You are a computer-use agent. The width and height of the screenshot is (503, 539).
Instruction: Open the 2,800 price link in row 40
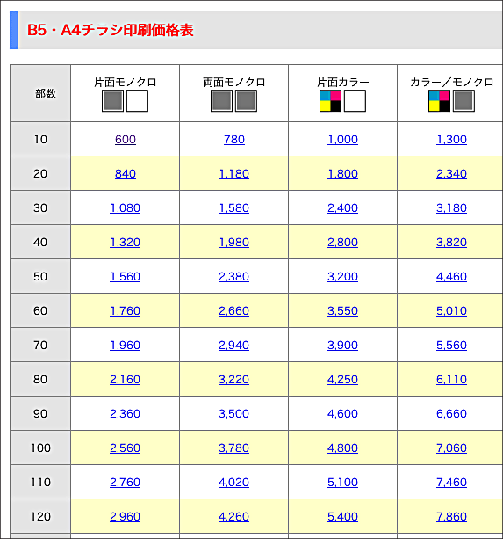pos(342,242)
